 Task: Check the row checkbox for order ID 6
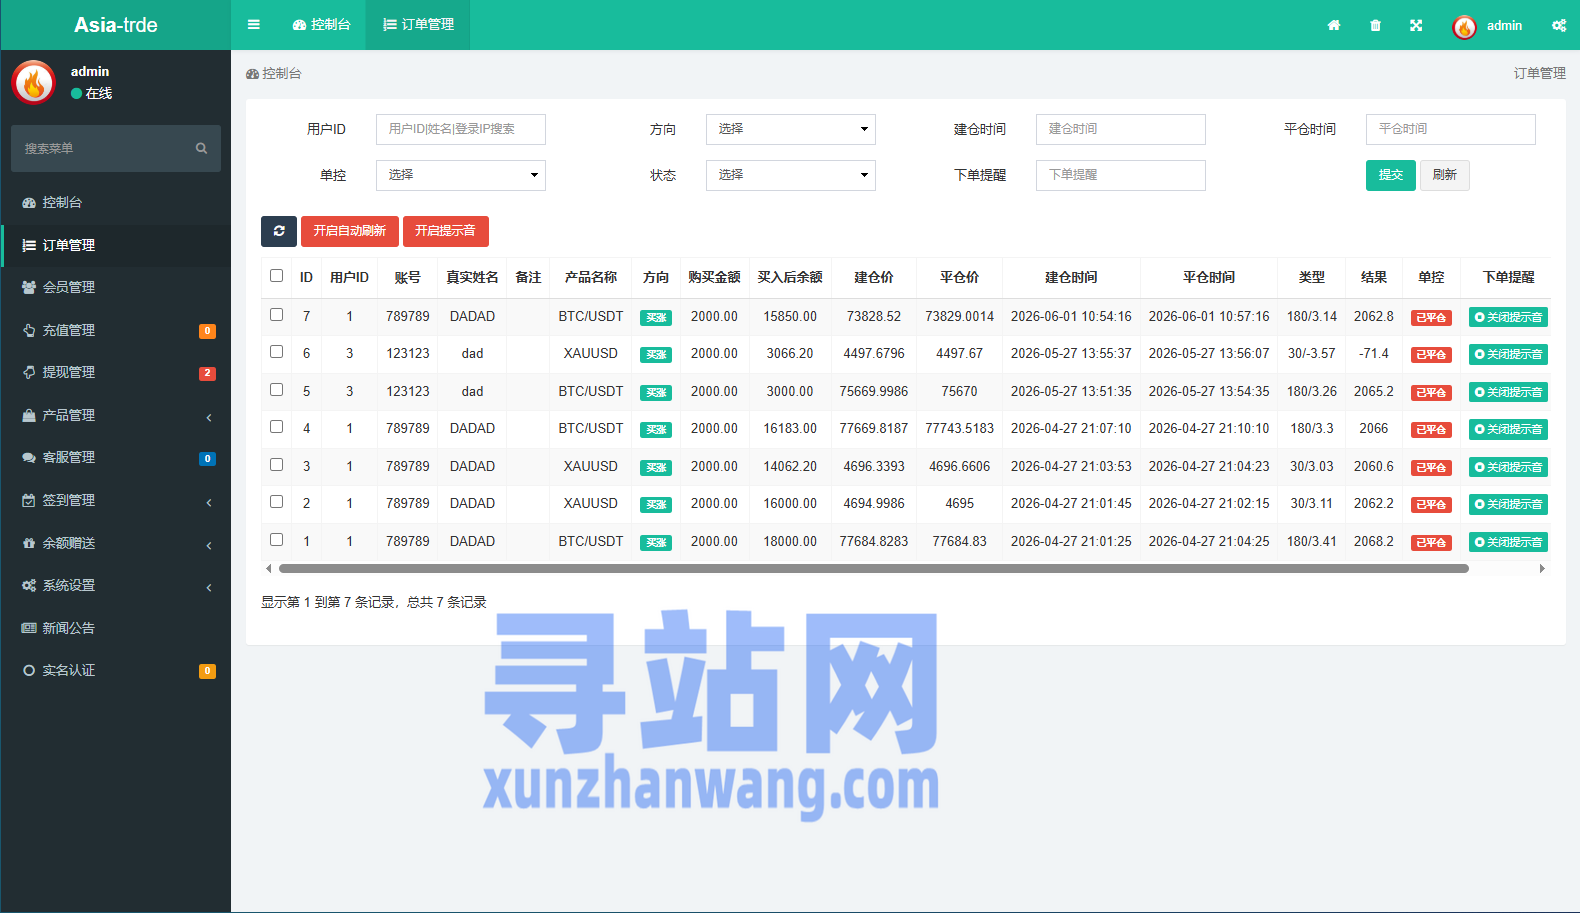pyautogui.click(x=277, y=352)
